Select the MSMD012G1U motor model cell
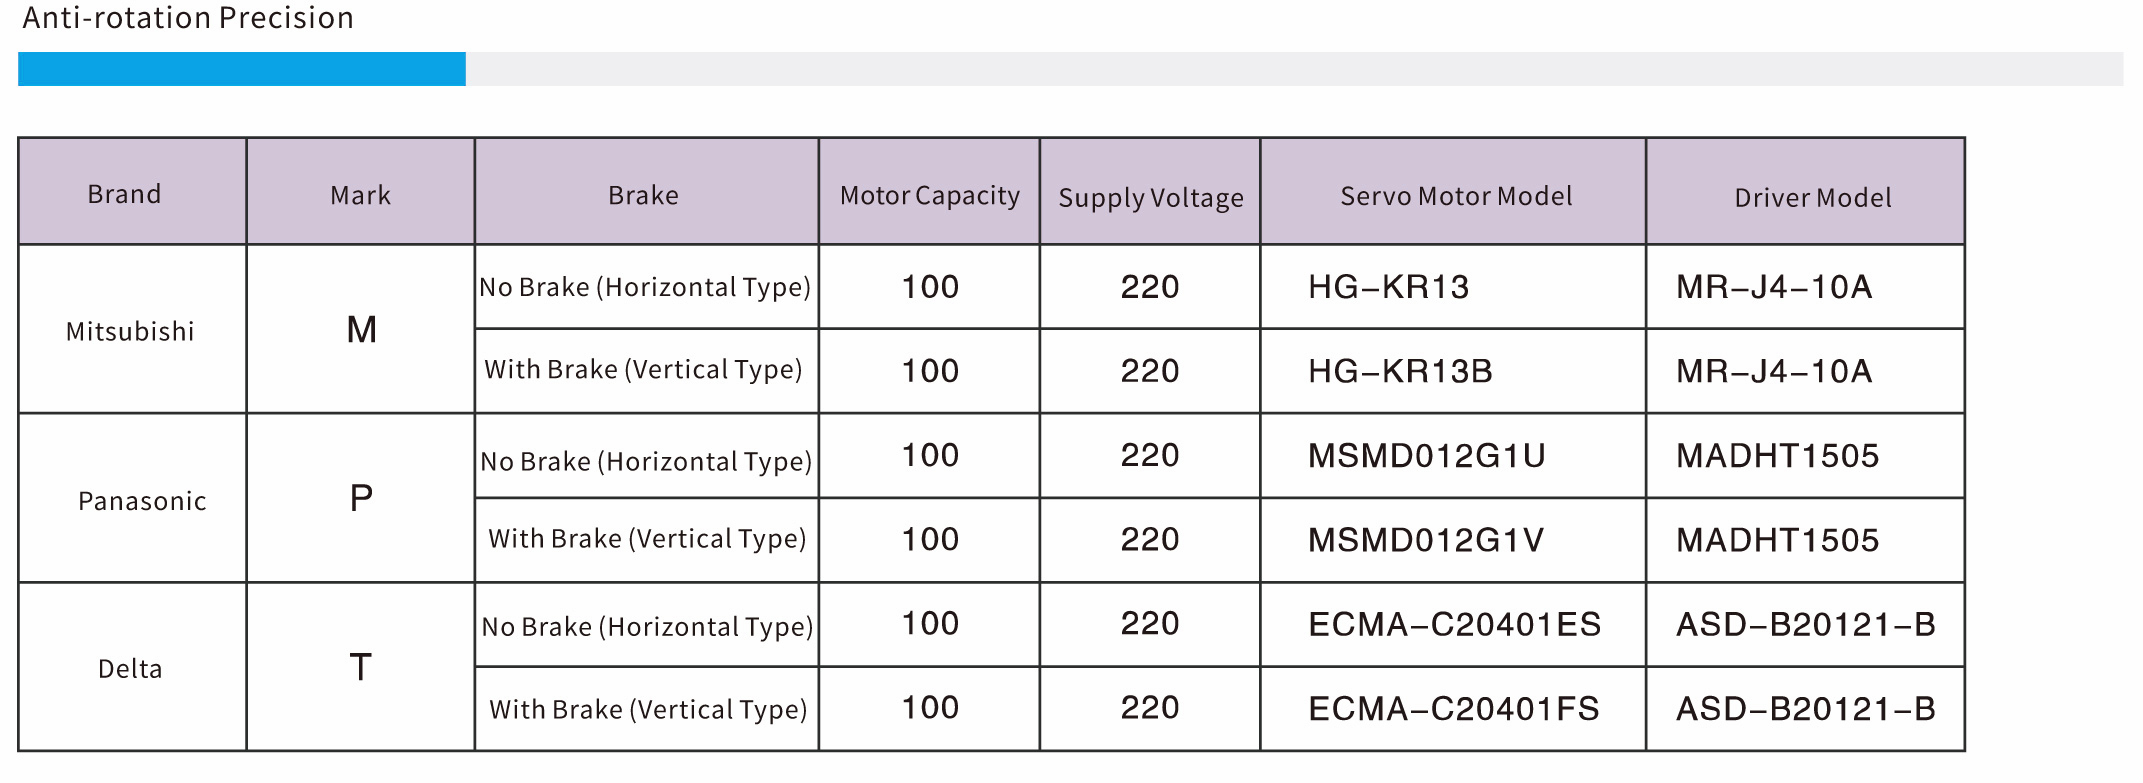The width and height of the screenshot is (2143, 783). tap(1426, 456)
